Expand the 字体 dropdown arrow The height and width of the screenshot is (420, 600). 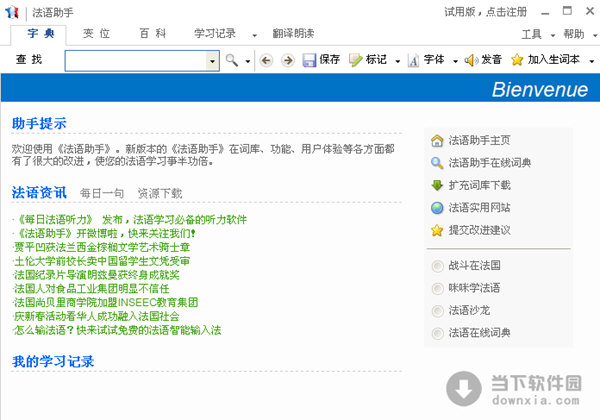(x=455, y=61)
